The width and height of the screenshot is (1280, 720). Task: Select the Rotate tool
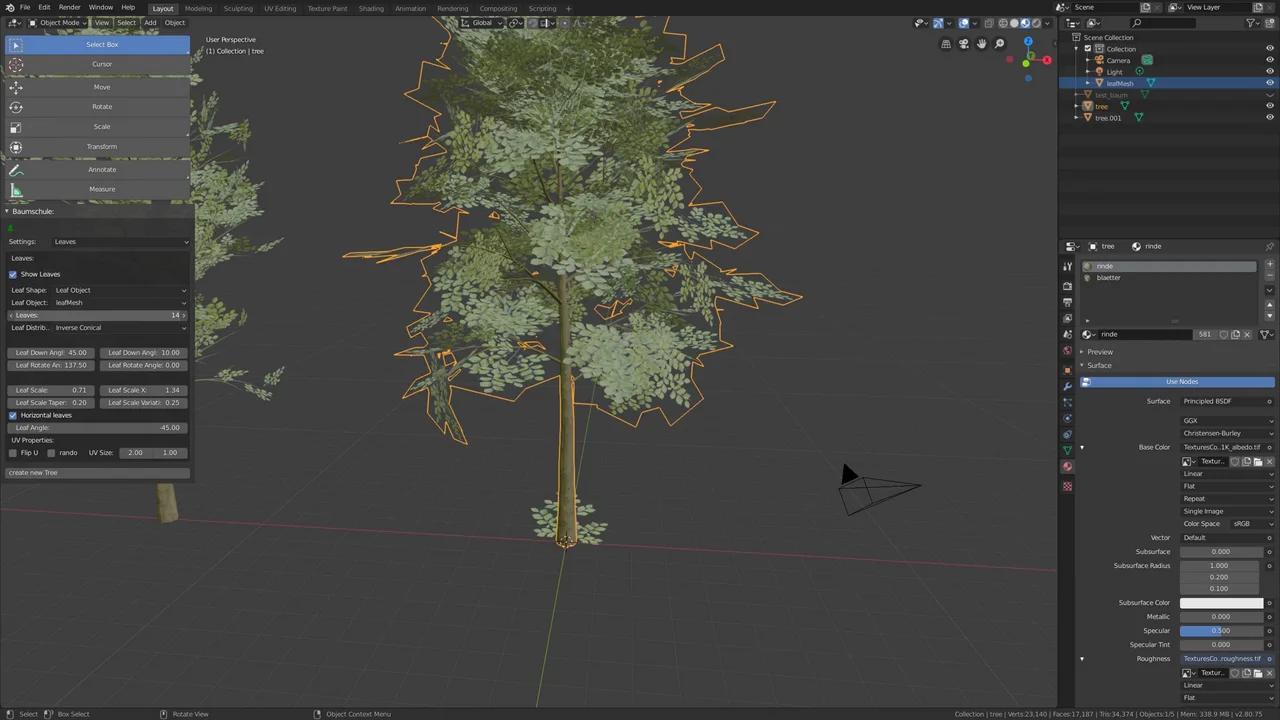coord(101,106)
